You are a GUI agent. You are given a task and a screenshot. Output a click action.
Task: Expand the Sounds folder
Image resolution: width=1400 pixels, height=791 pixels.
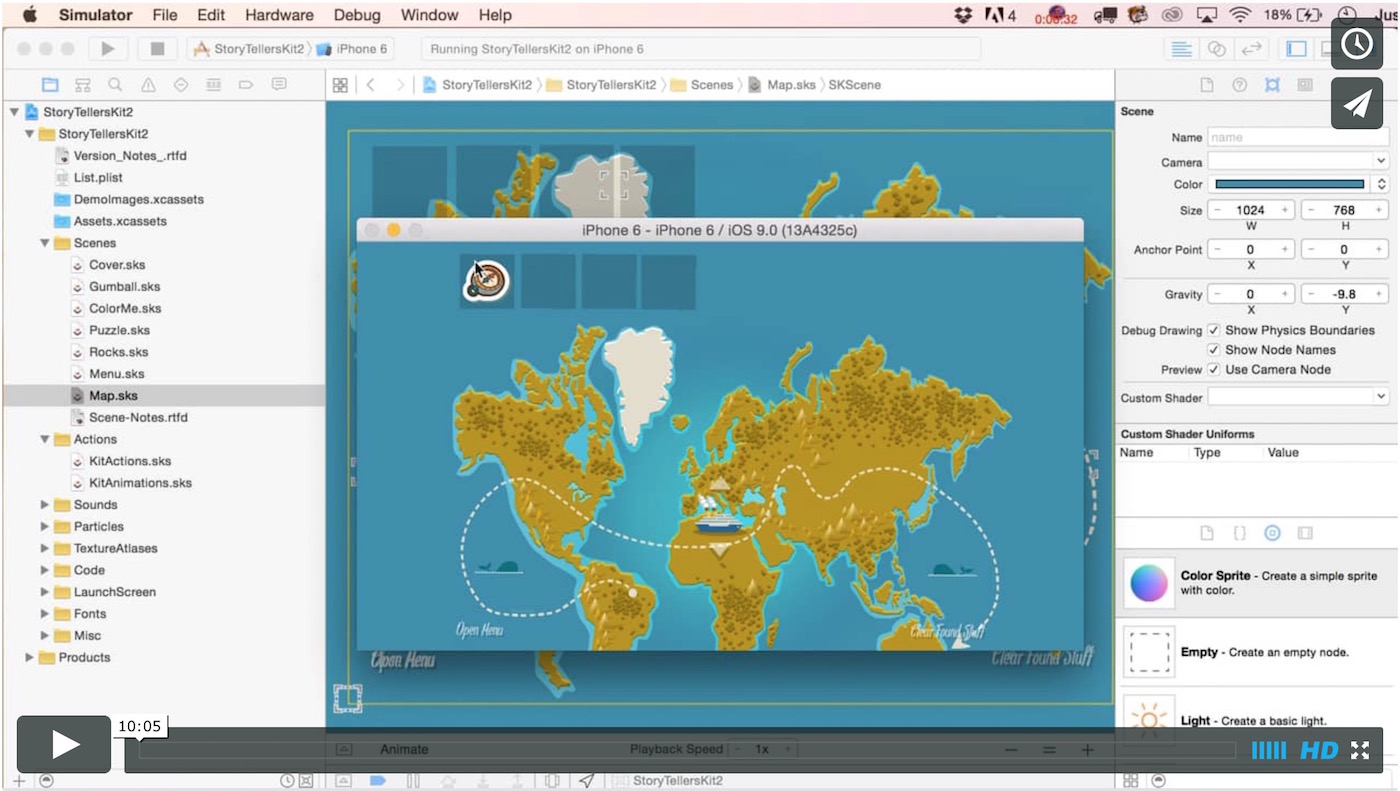[45, 505]
